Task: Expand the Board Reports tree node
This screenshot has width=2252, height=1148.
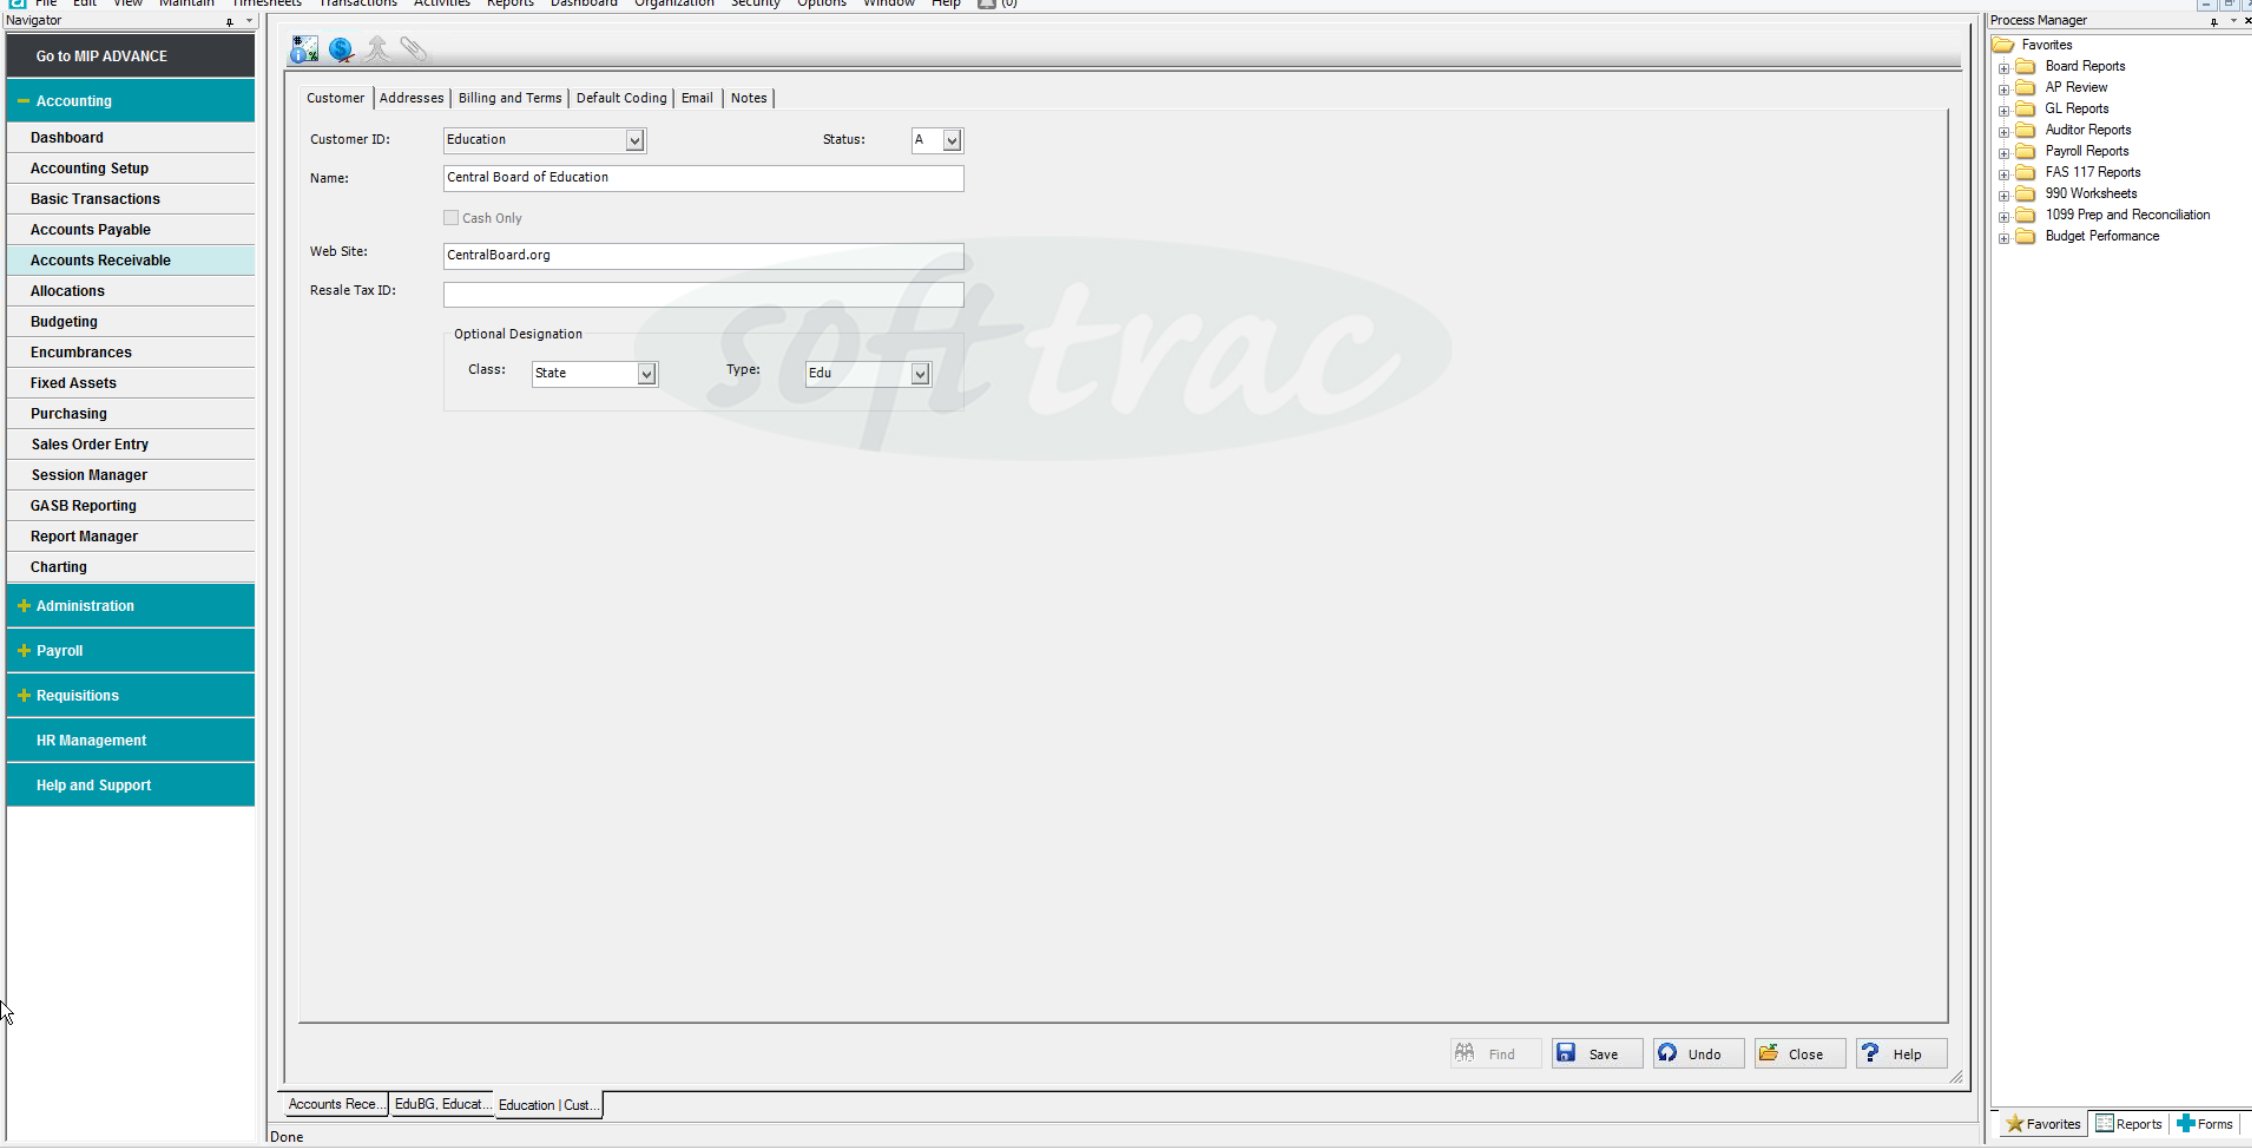Action: [2003, 68]
